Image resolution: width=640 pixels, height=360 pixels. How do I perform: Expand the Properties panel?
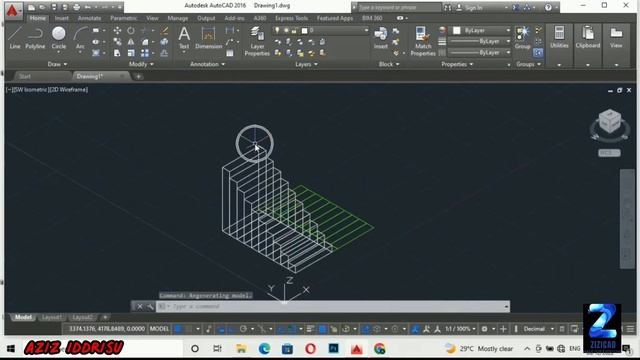(x=457, y=64)
